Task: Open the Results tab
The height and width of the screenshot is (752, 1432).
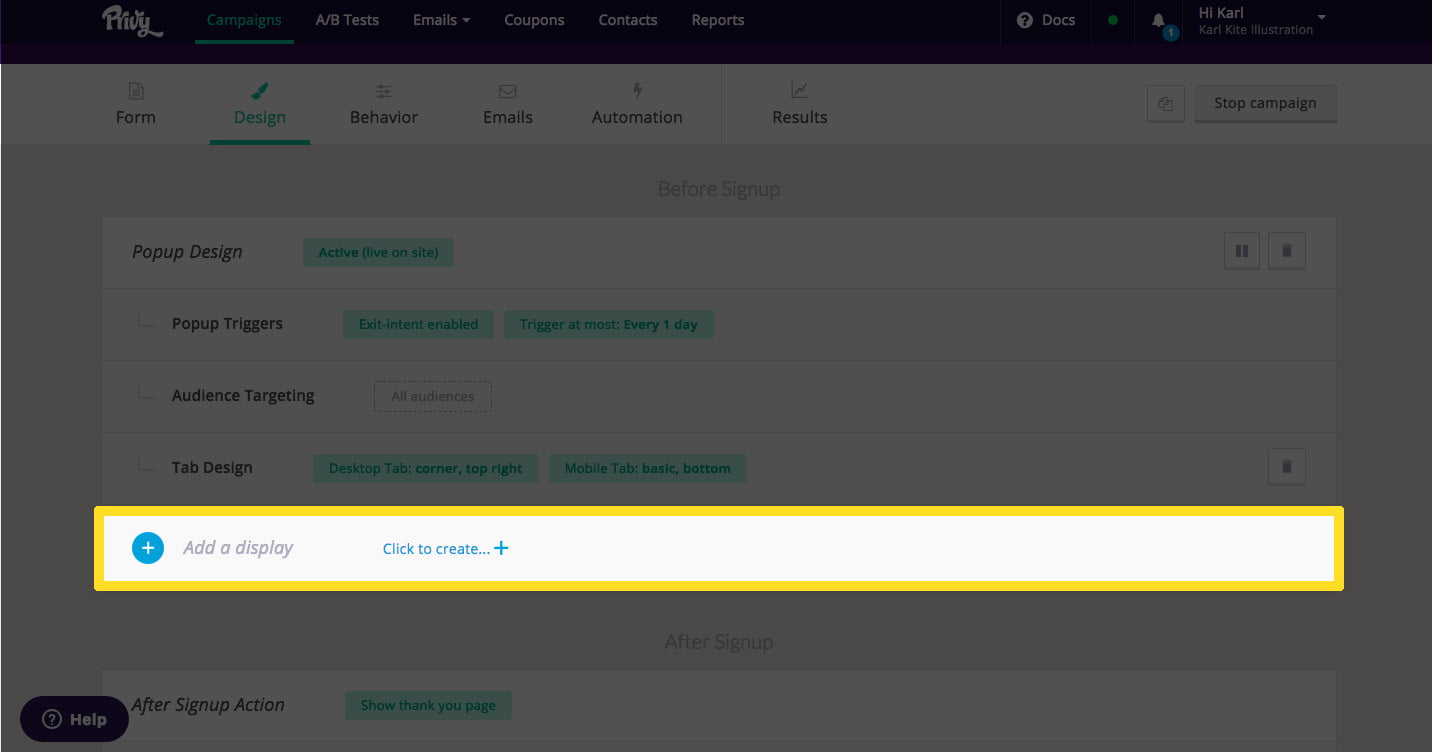Action: pyautogui.click(x=799, y=104)
